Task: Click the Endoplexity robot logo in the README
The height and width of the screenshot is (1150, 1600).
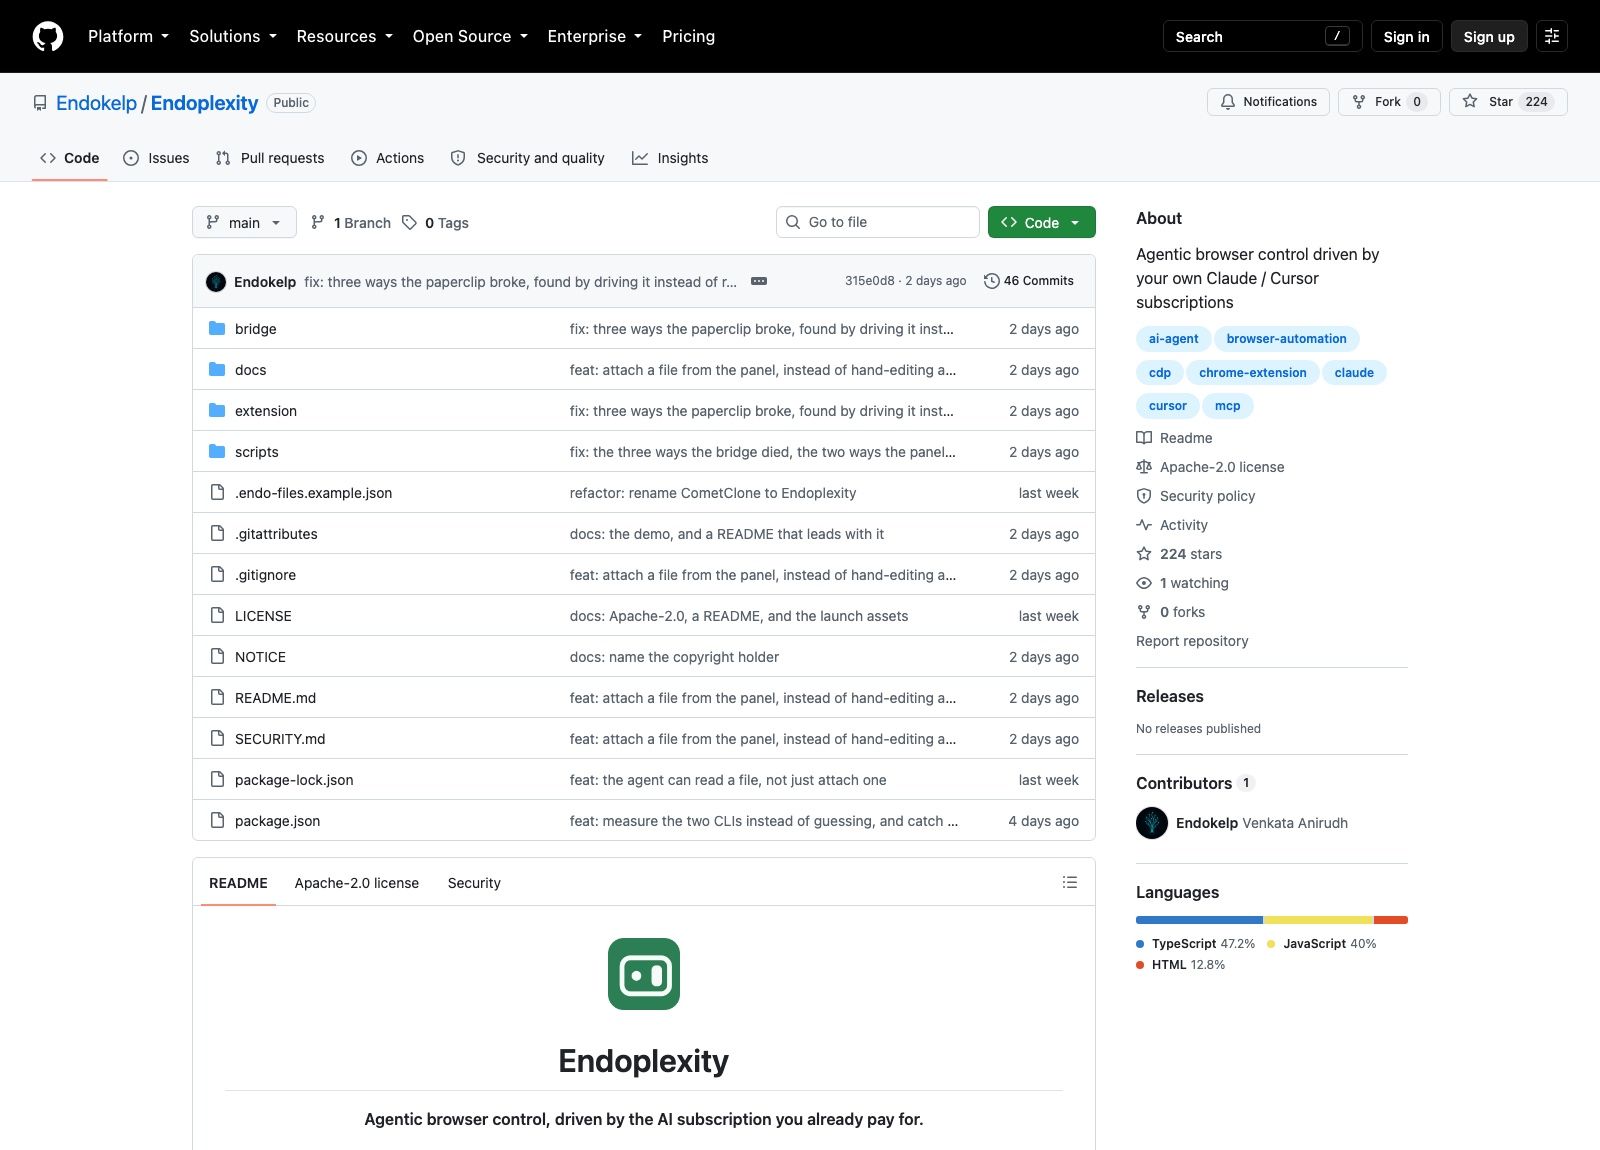Action: pos(644,974)
